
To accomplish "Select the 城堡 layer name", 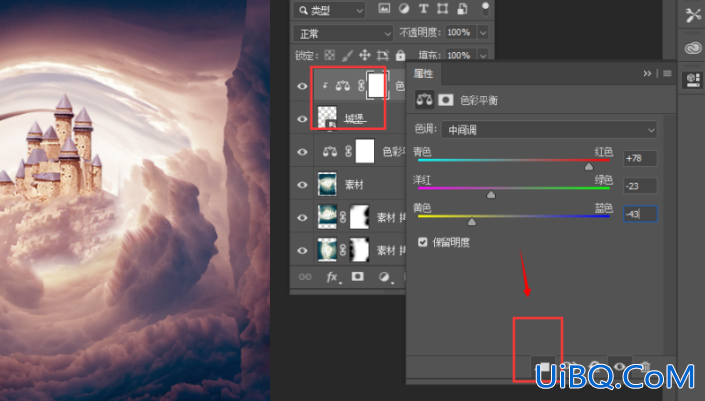I will (355, 119).
